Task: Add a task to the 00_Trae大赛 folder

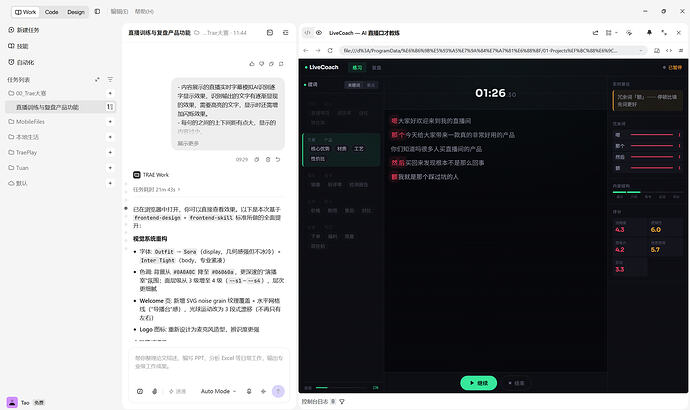Action: click(x=110, y=93)
